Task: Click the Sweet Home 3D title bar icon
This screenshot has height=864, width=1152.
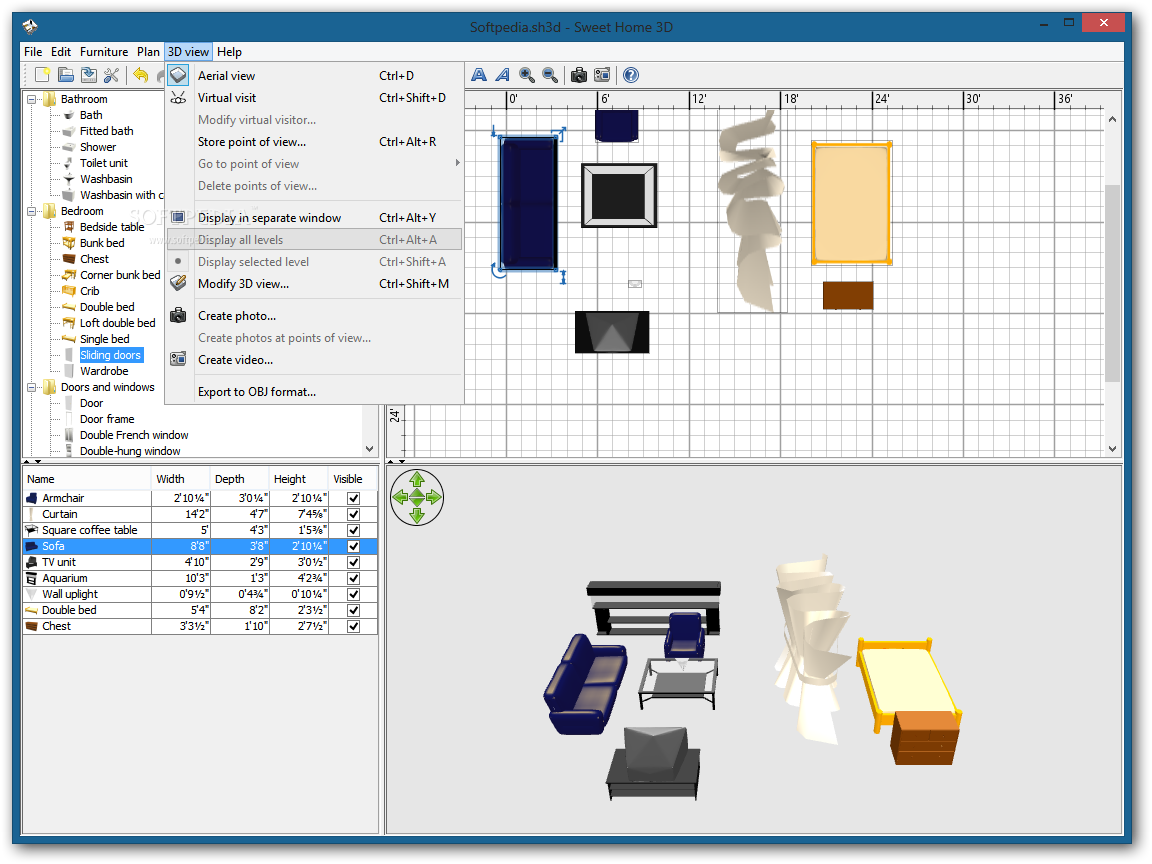Action: (x=30, y=27)
